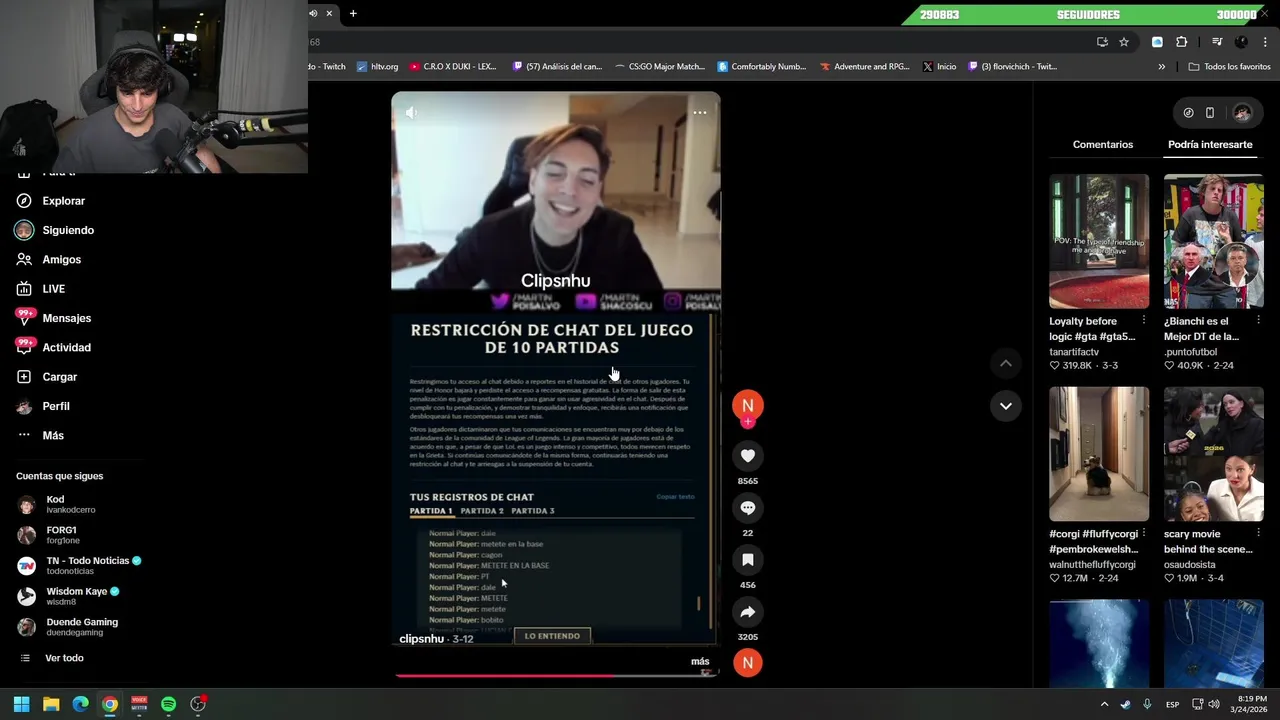The width and height of the screenshot is (1280, 720).
Task: Open the Explorar page in the sidebar
Action: click(x=64, y=201)
